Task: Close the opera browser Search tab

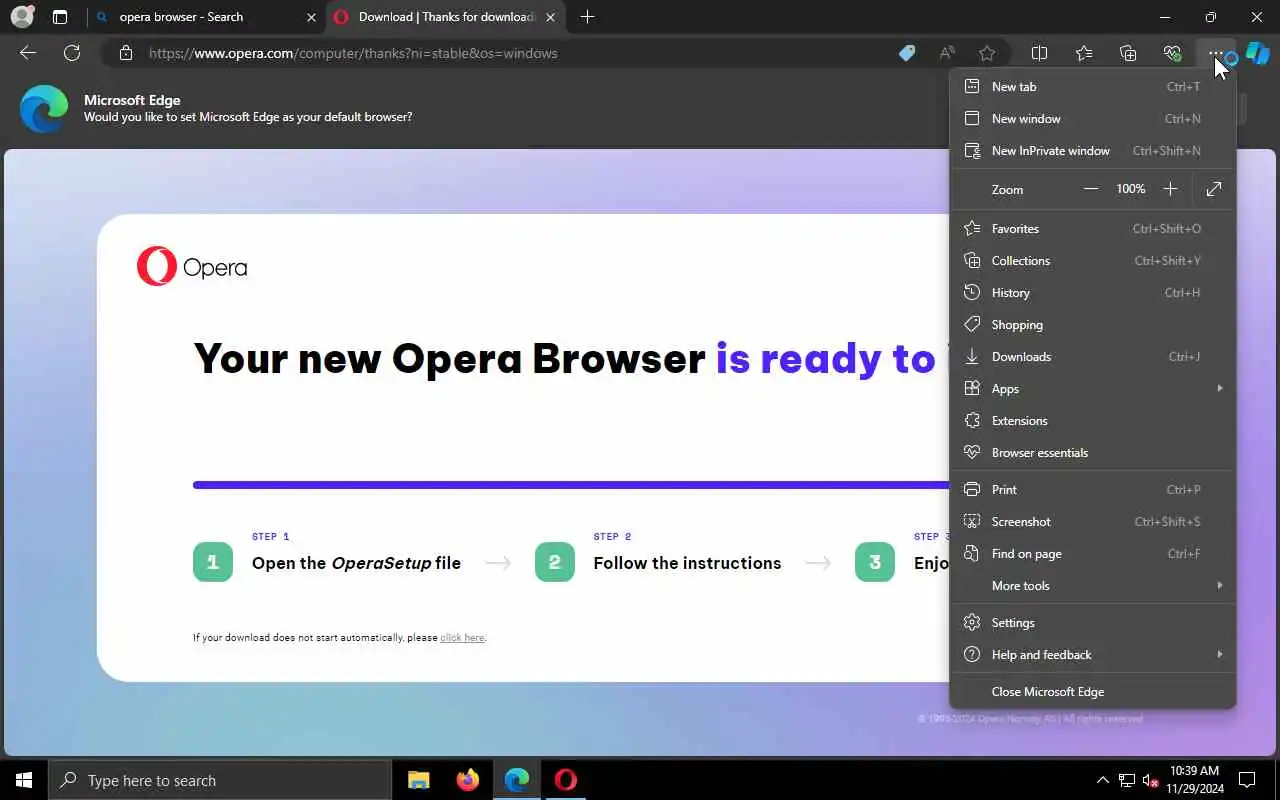Action: 311,17
